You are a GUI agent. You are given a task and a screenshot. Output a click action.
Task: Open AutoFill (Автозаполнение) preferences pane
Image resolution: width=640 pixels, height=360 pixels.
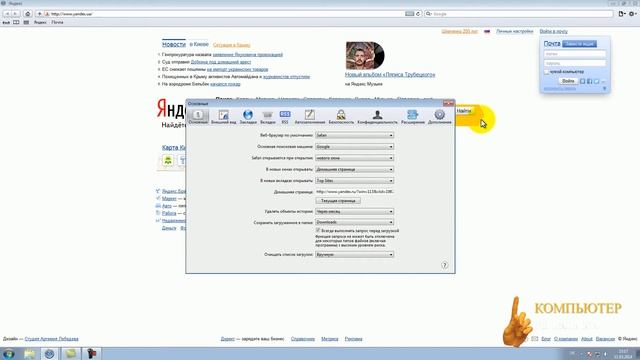[310, 116]
